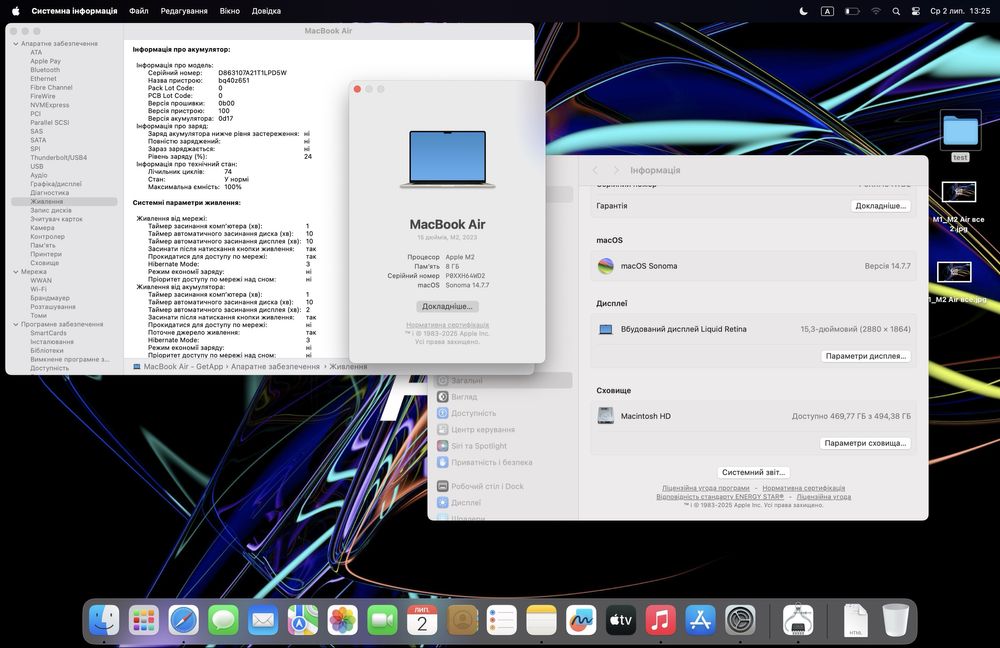Open the Ліцензійна угода програми link
The image size is (1000, 648).
click(x=705, y=488)
